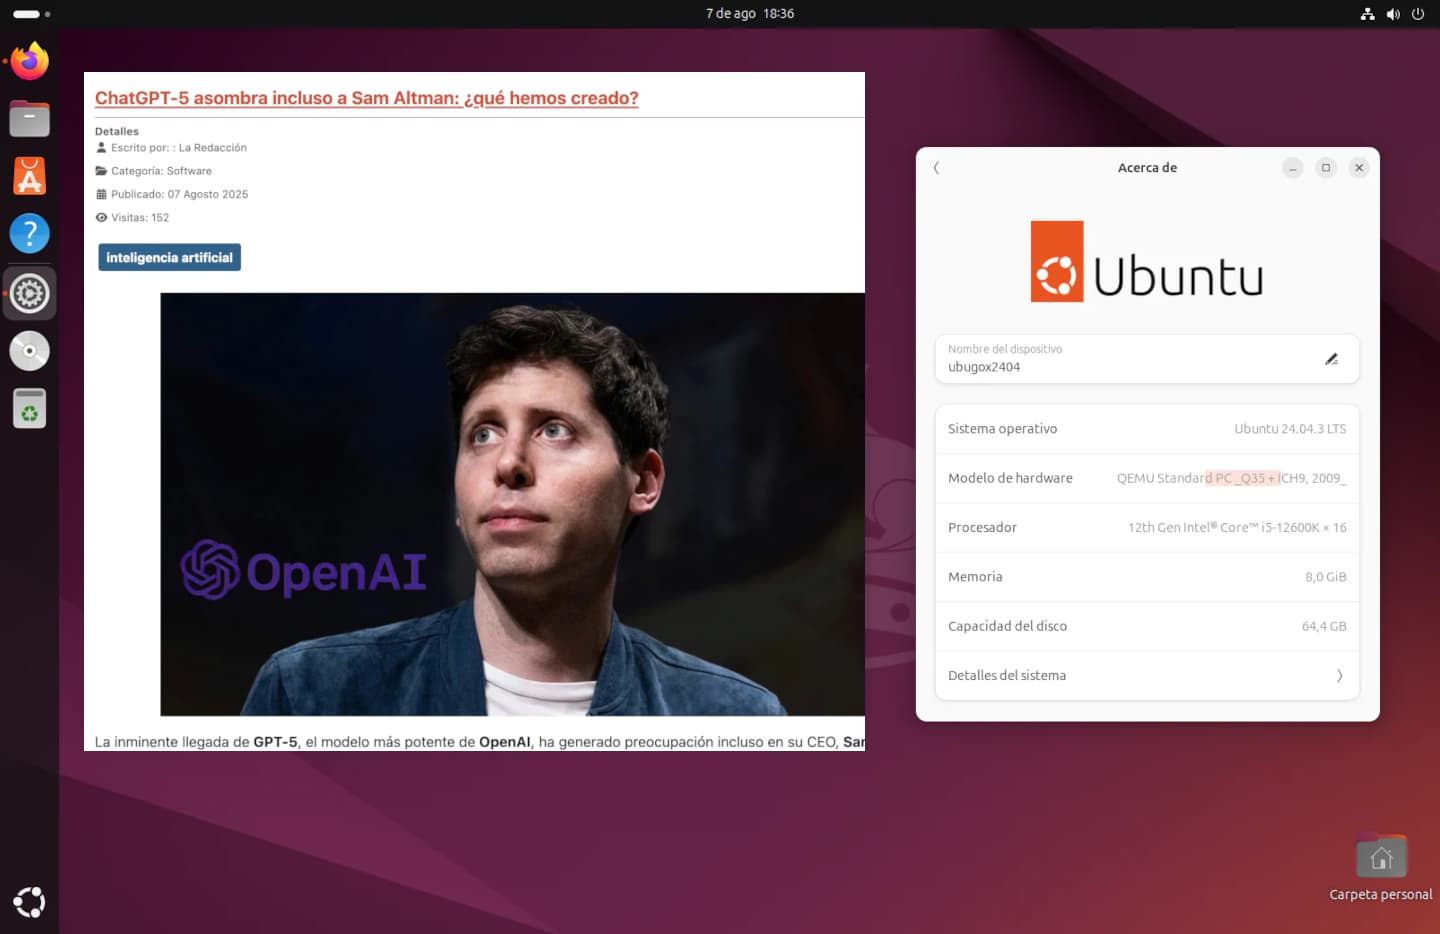Show applications with the Ubuntu logo button
The width and height of the screenshot is (1440, 934).
(x=29, y=902)
